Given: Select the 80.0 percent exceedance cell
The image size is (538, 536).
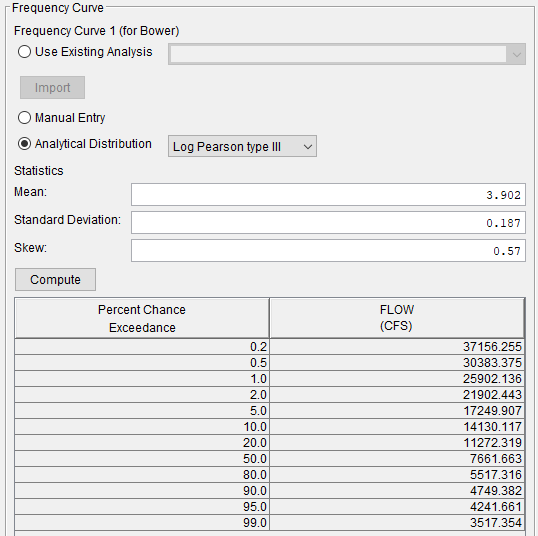Looking at the screenshot, I should [x=142, y=475].
